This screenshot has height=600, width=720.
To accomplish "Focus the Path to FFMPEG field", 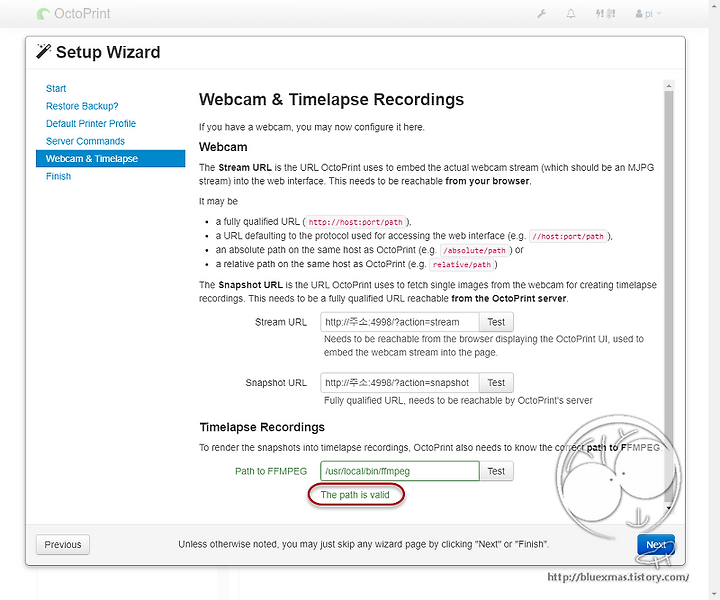I will pyautogui.click(x=399, y=471).
